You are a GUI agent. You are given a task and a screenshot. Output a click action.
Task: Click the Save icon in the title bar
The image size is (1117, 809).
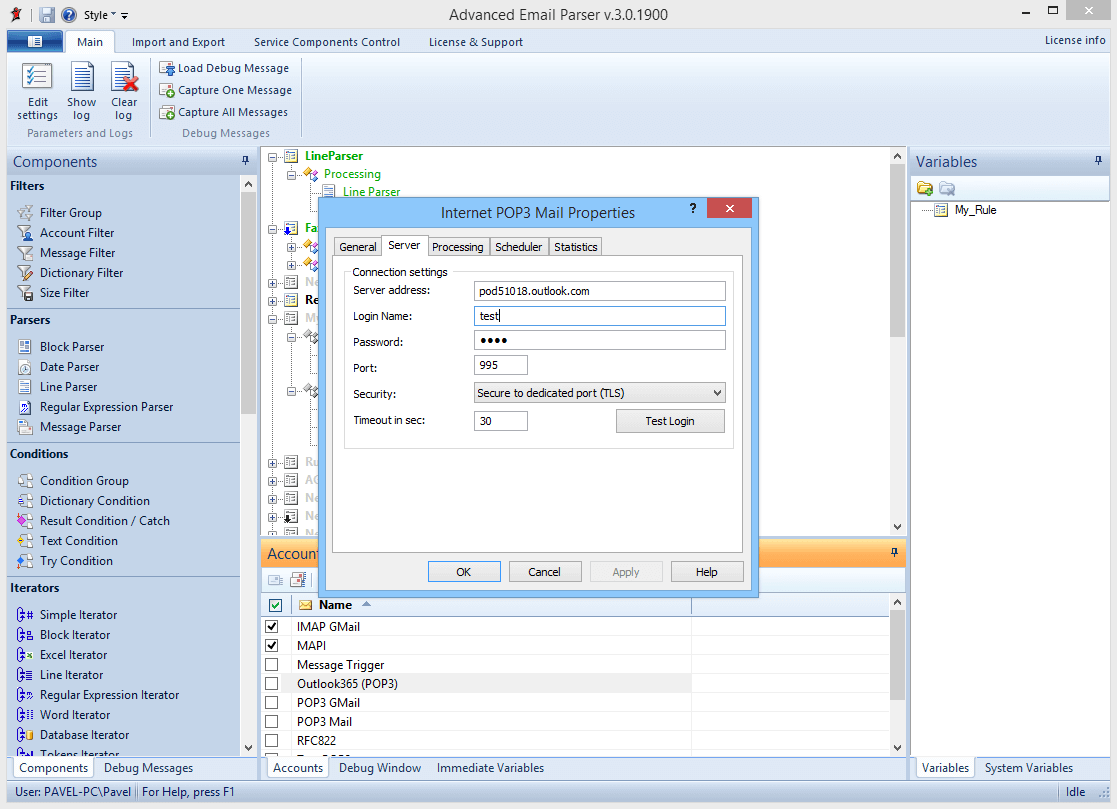[x=47, y=15]
